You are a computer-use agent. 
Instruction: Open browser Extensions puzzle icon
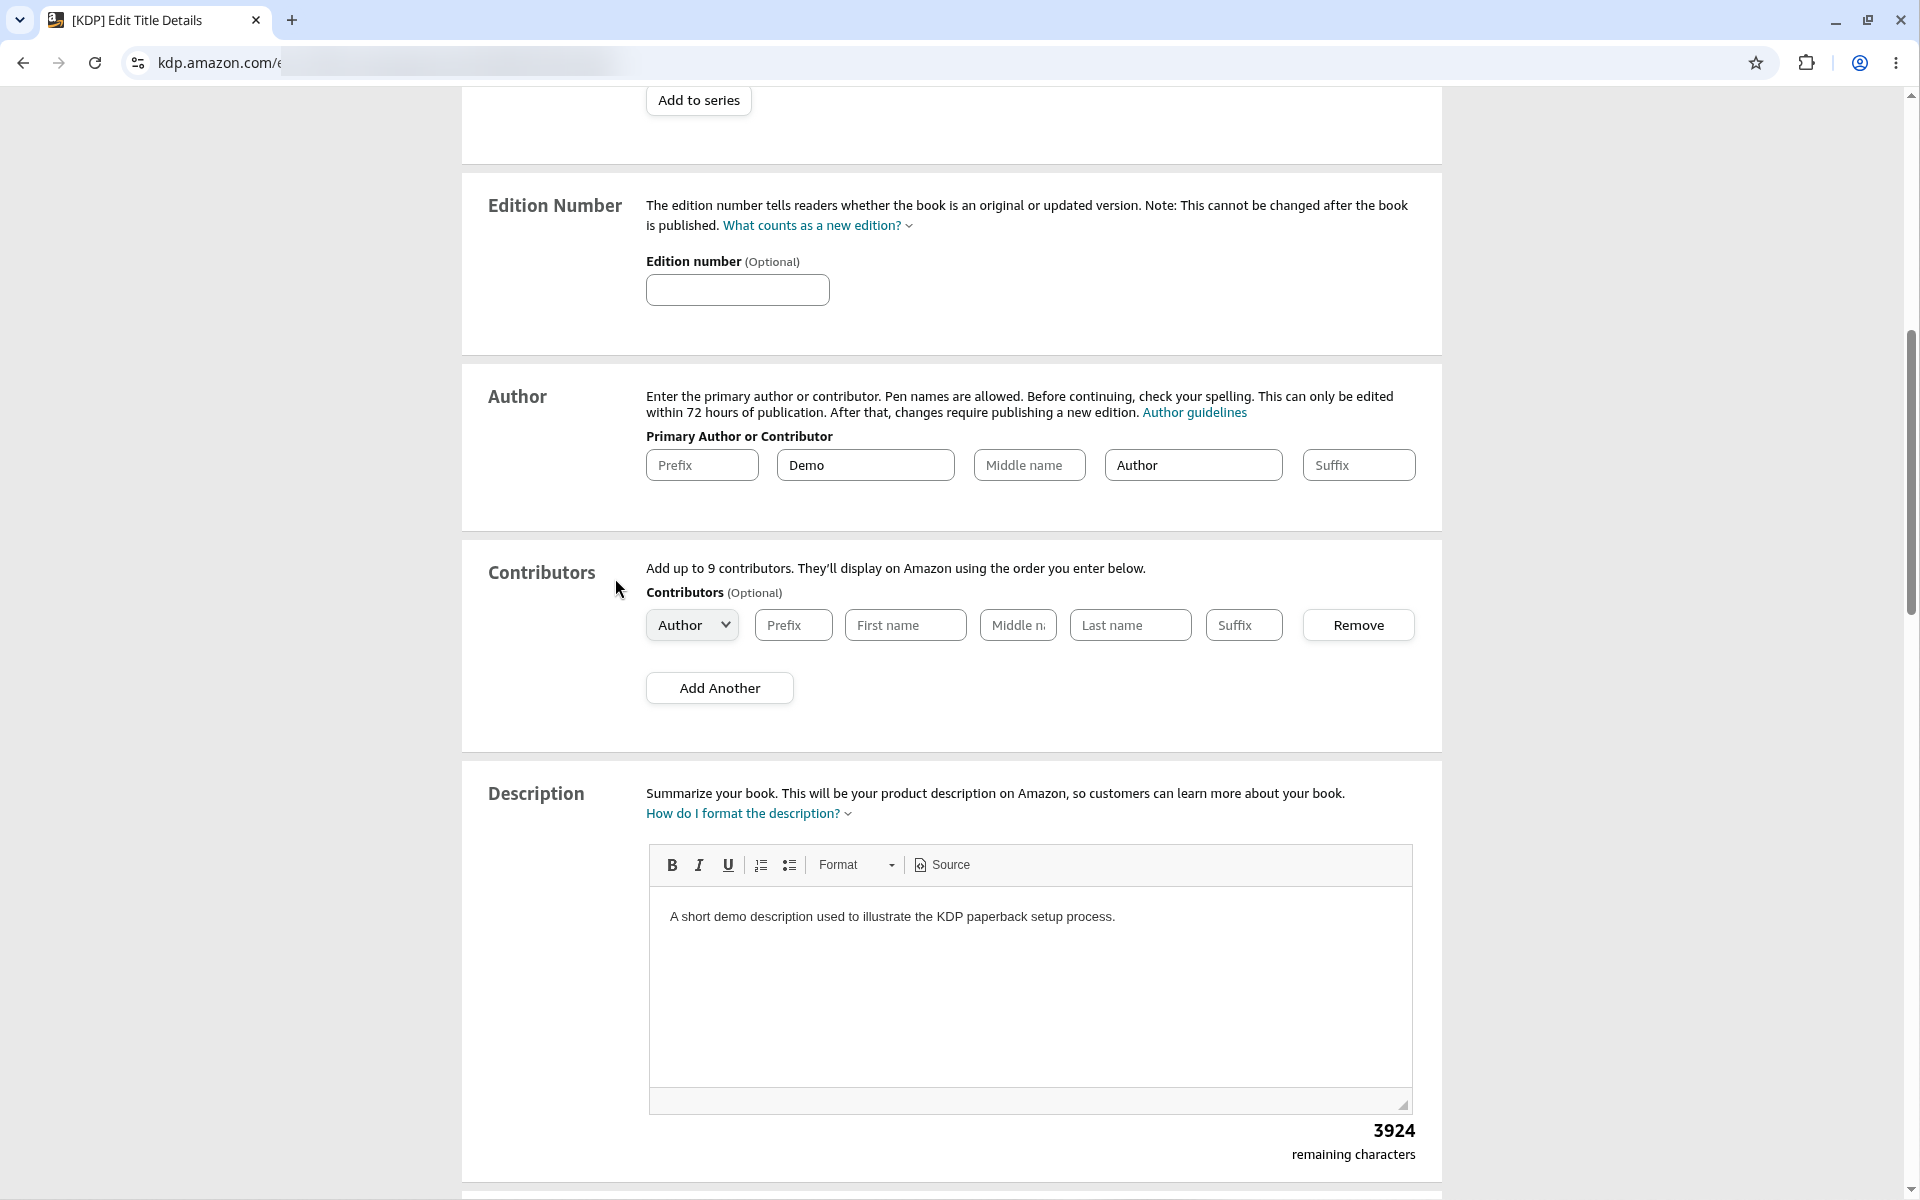click(1806, 63)
